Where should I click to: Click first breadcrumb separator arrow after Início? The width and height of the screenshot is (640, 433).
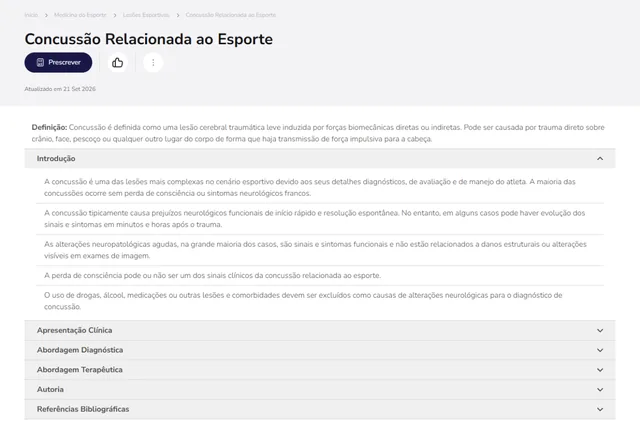[46, 15]
